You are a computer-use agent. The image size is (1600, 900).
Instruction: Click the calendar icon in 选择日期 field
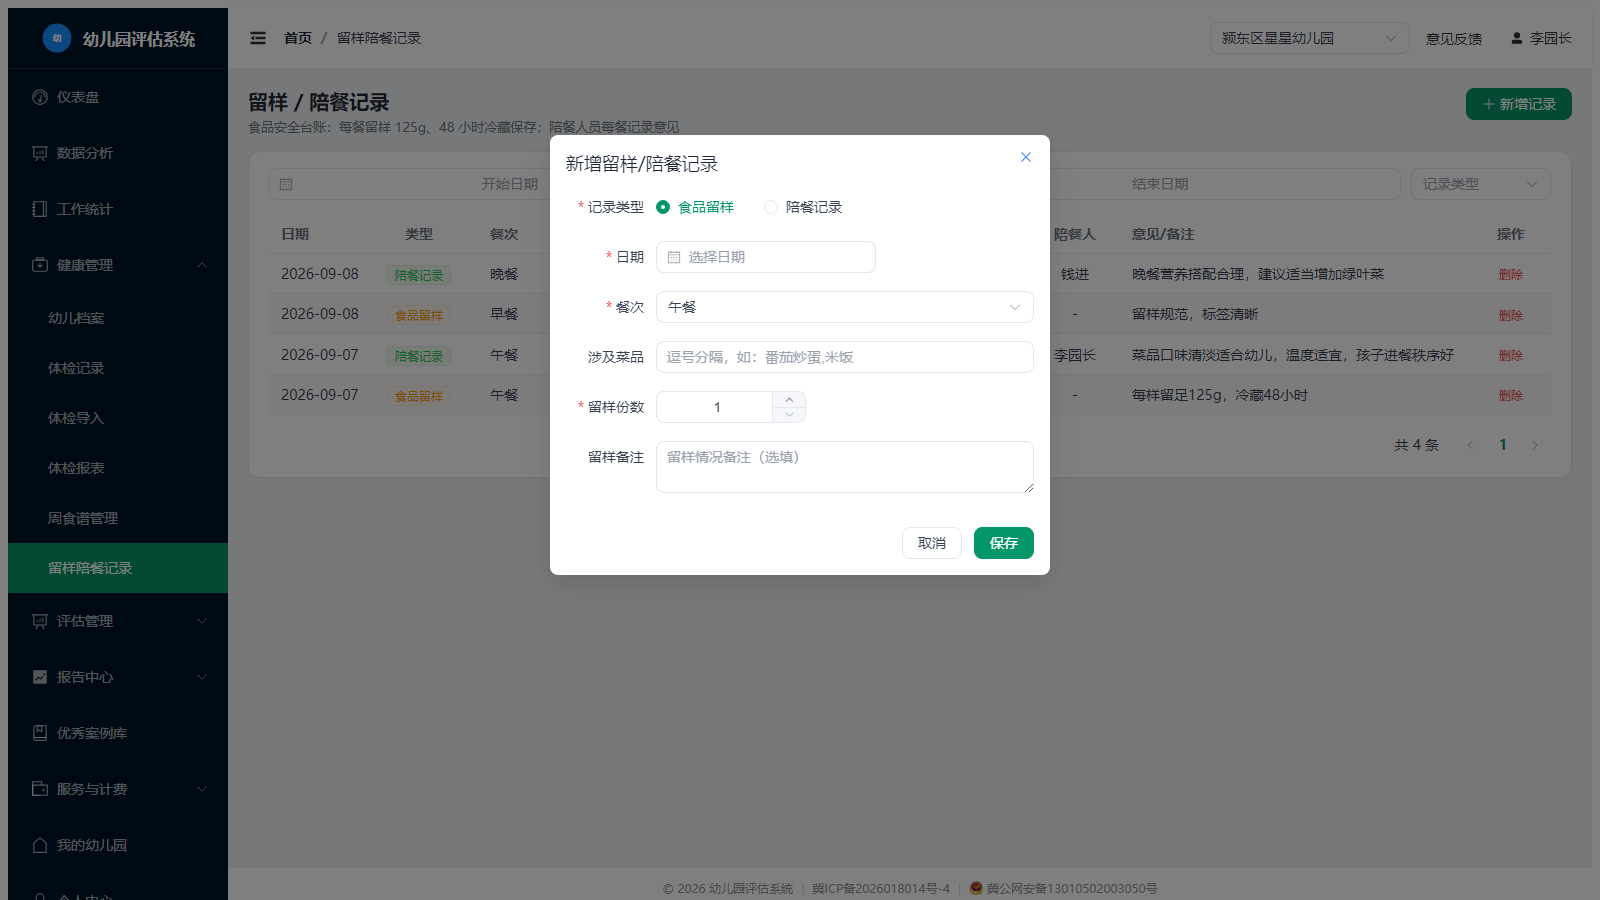(x=674, y=257)
